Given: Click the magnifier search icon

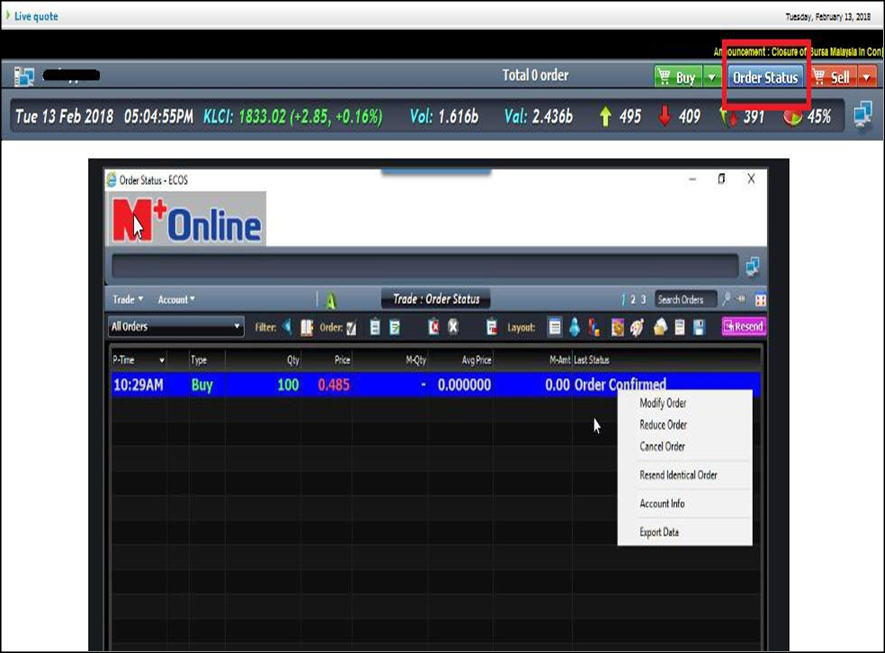Looking at the screenshot, I should [x=727, y=299].
